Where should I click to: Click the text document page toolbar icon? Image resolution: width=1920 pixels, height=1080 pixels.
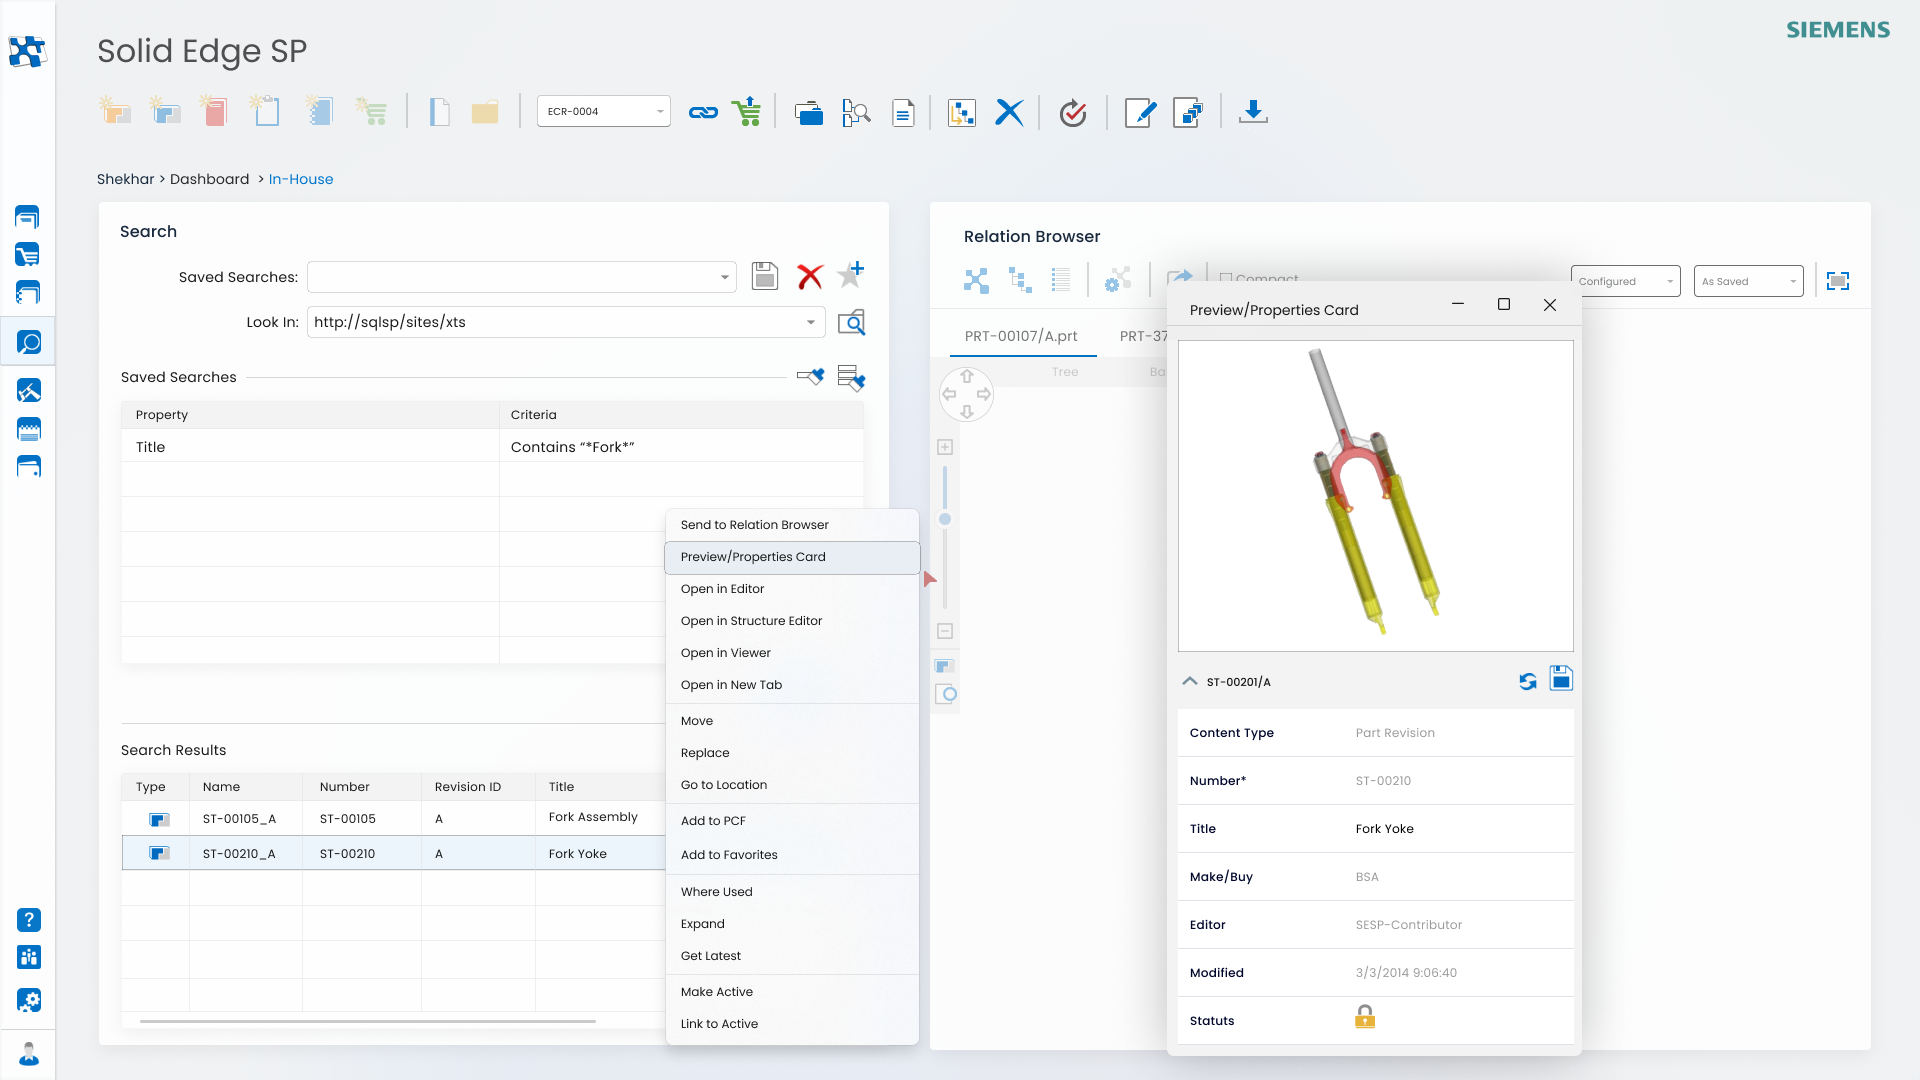point(903,112)
